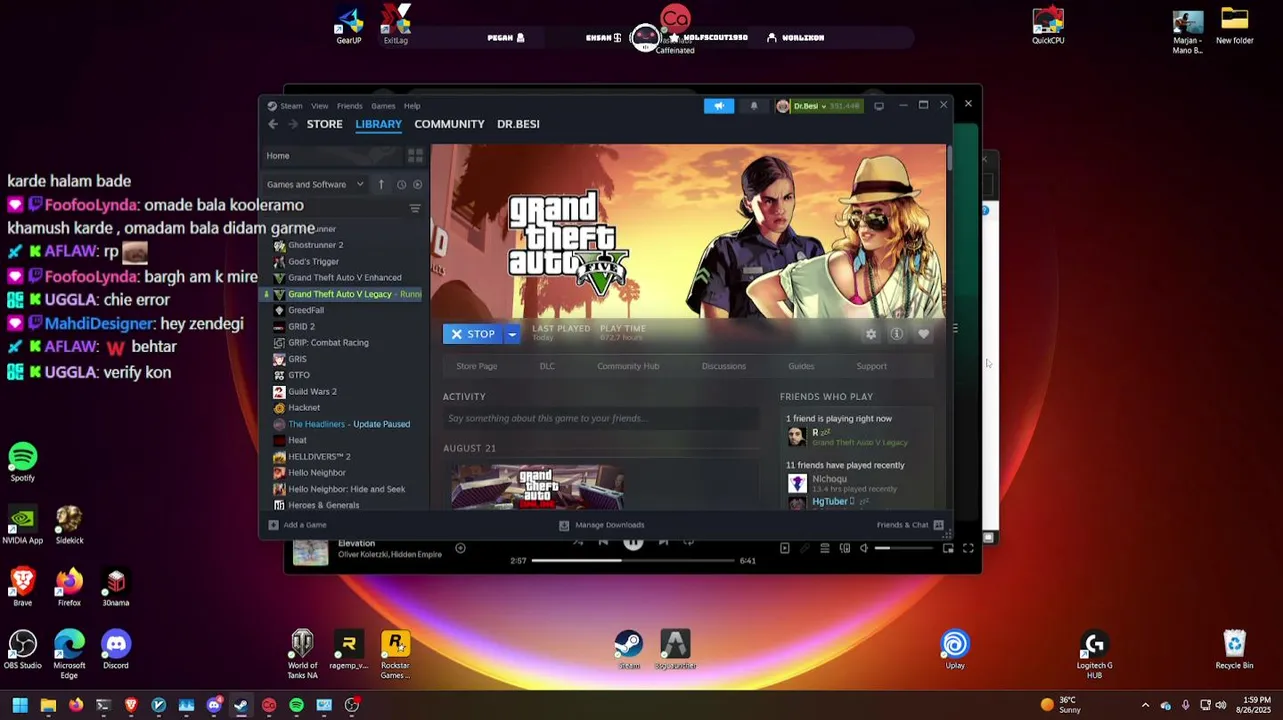
Task: Enter Spotify fullscreen mode
Action: (968, 548)
